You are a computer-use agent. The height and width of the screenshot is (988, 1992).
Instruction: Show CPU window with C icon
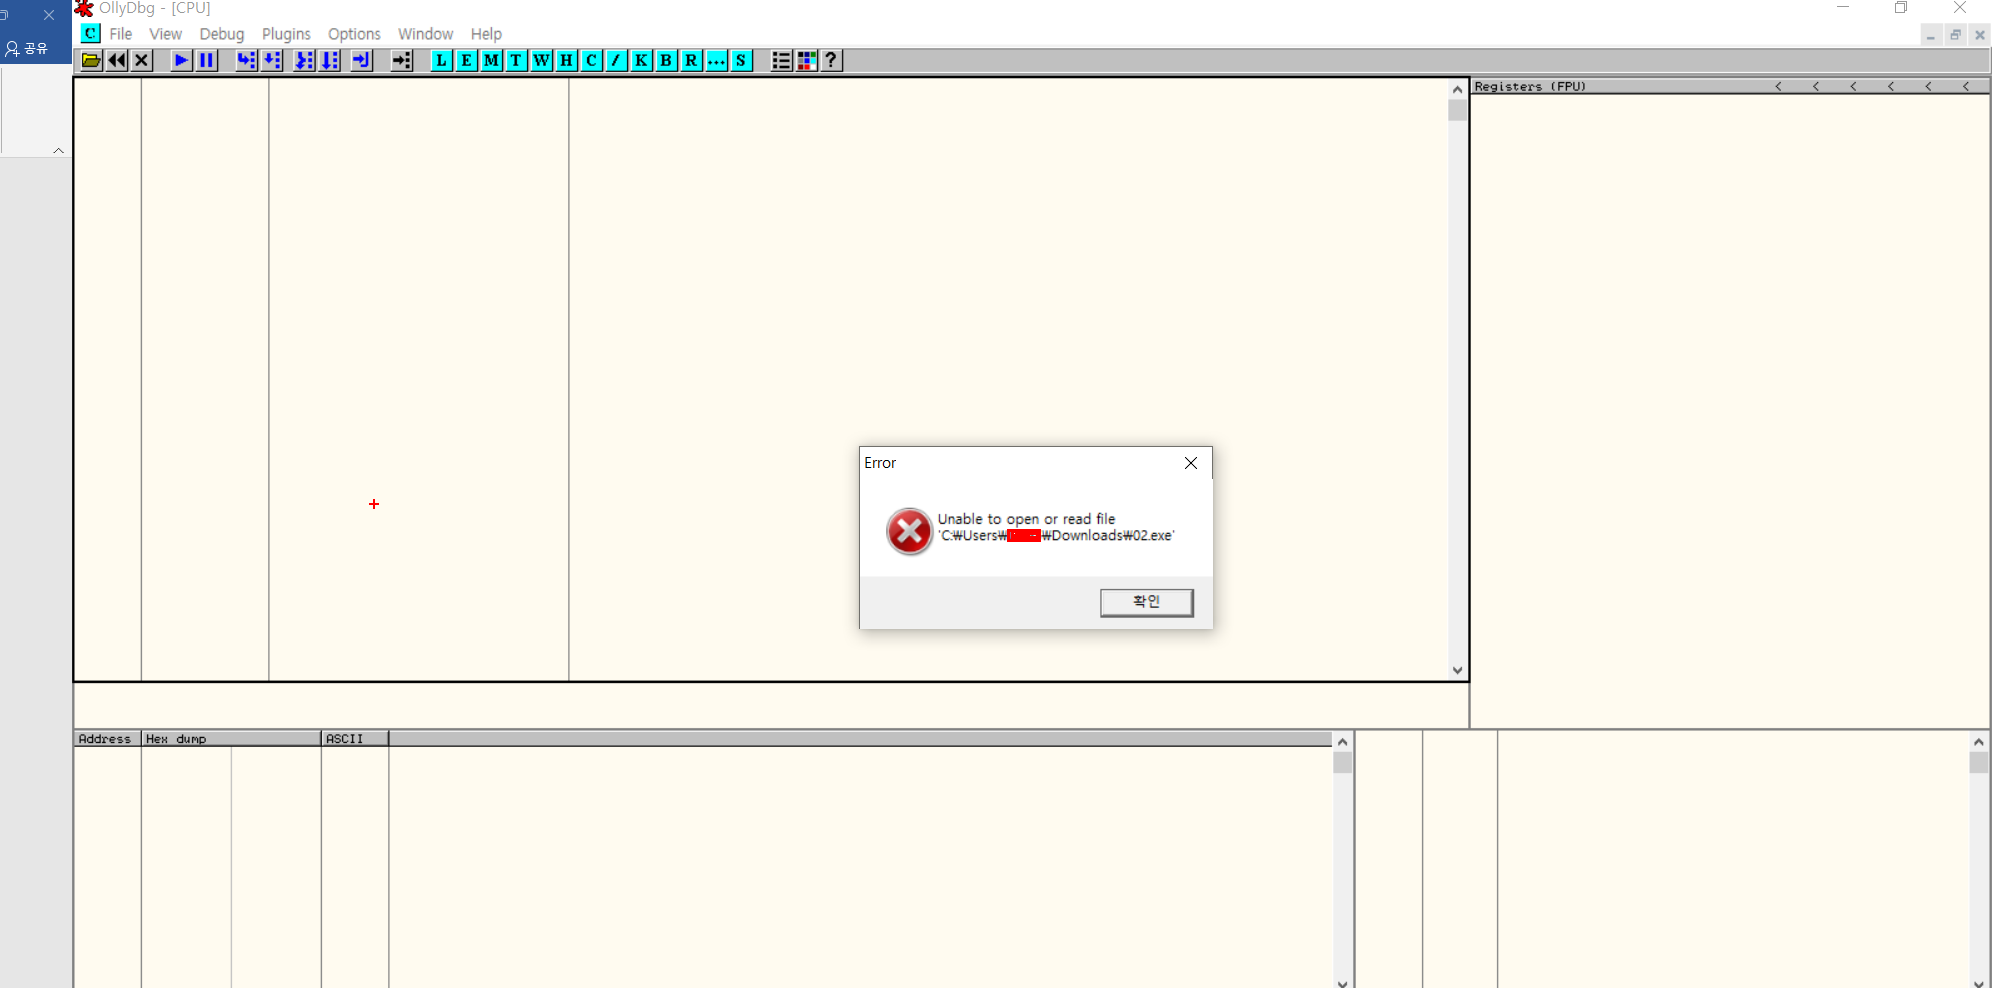point(591,61)
